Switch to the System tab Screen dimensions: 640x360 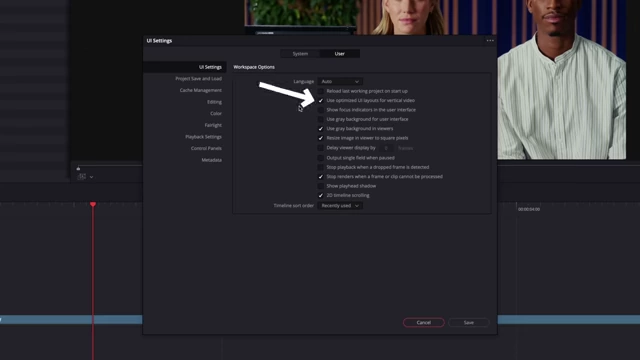point(300,53)
